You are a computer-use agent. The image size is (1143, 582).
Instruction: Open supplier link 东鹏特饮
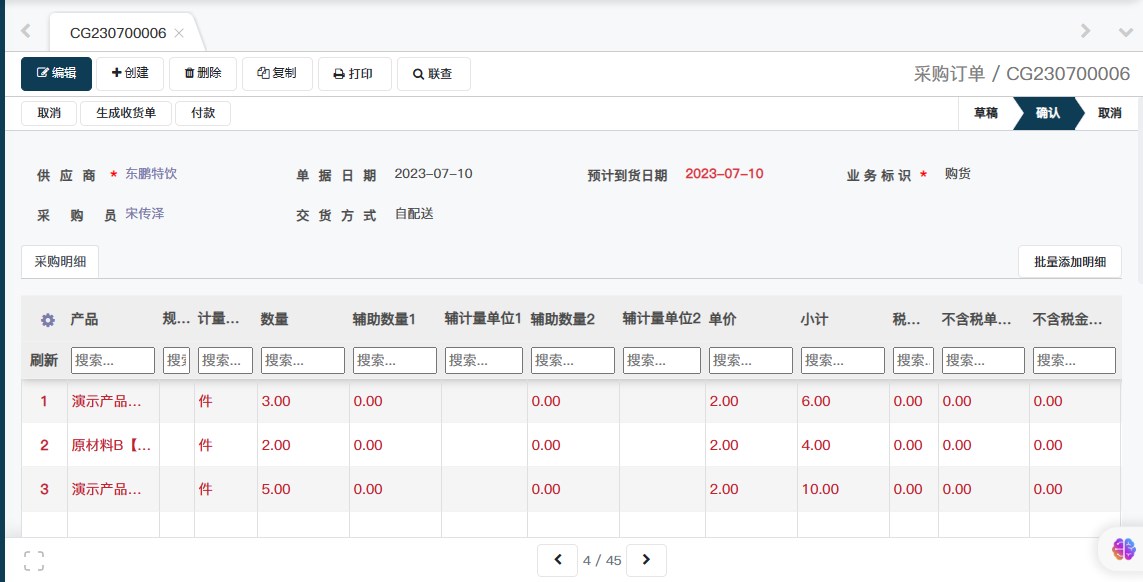click(151, 174)
